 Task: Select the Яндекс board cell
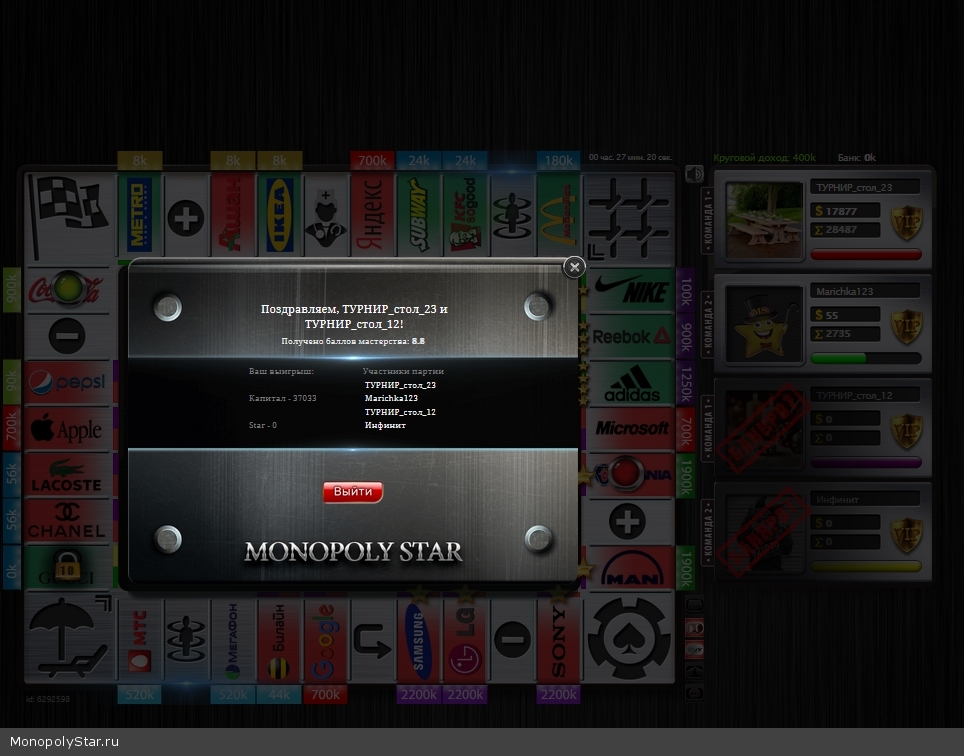tap(373, 214)
